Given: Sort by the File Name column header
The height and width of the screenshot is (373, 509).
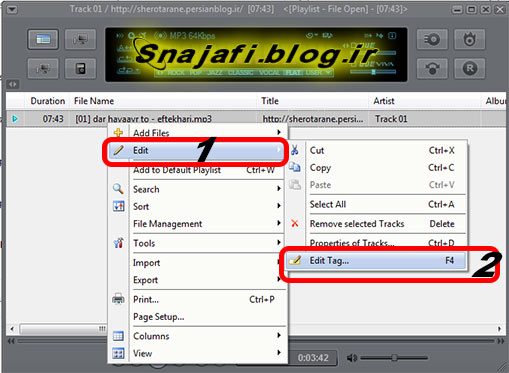Looking at the screenshot, I should point(163,101).
